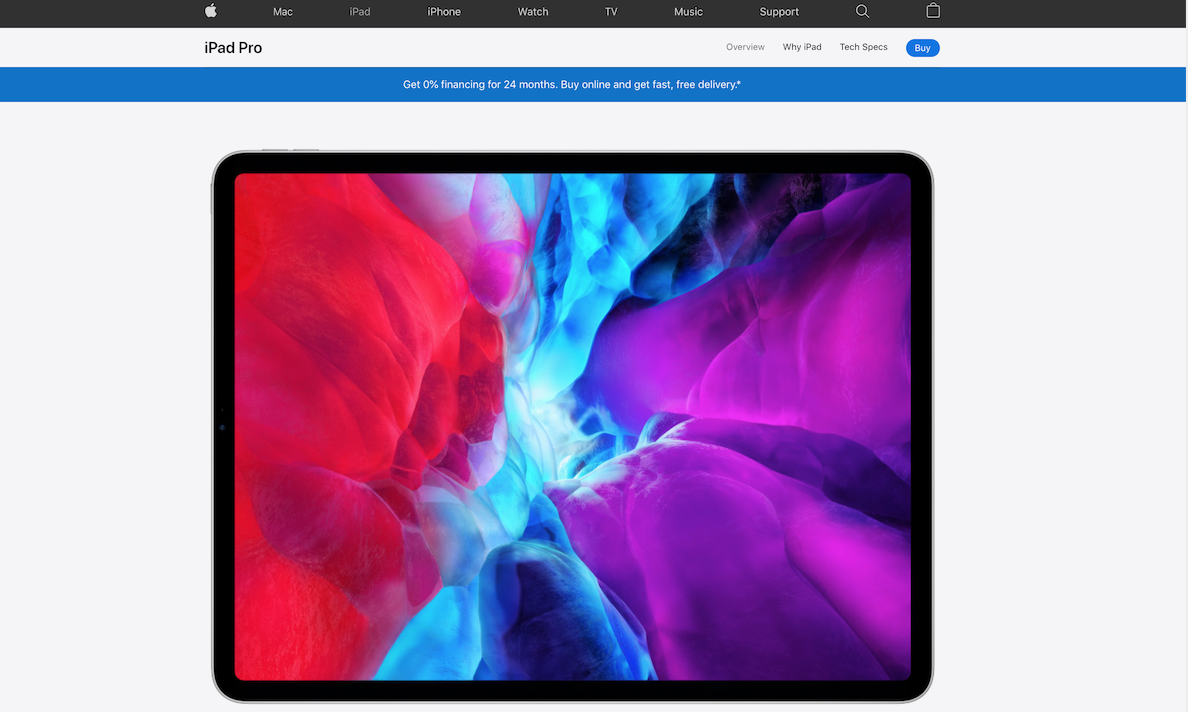The image size is (1188, 712).
Task: Open the Mac menu item
Action: pyautogui.click(x=283, y=12)
